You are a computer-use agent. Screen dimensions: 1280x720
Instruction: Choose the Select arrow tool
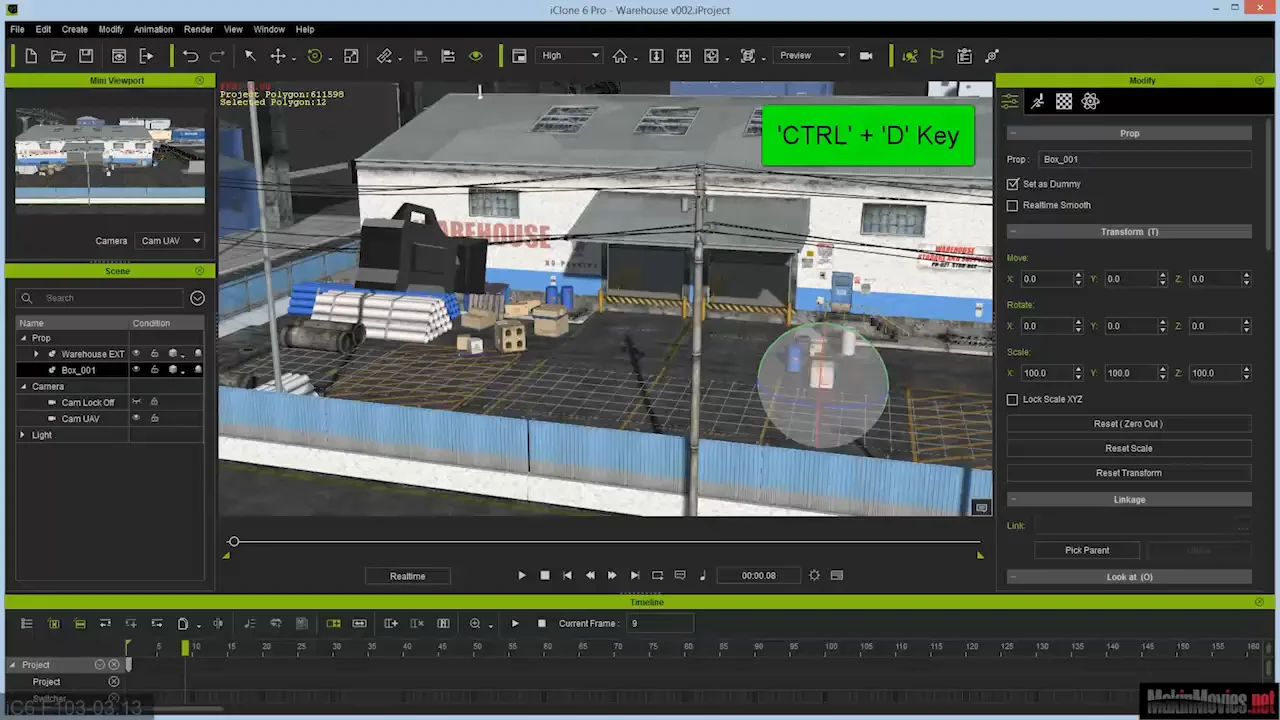click(x=250, y=56)
